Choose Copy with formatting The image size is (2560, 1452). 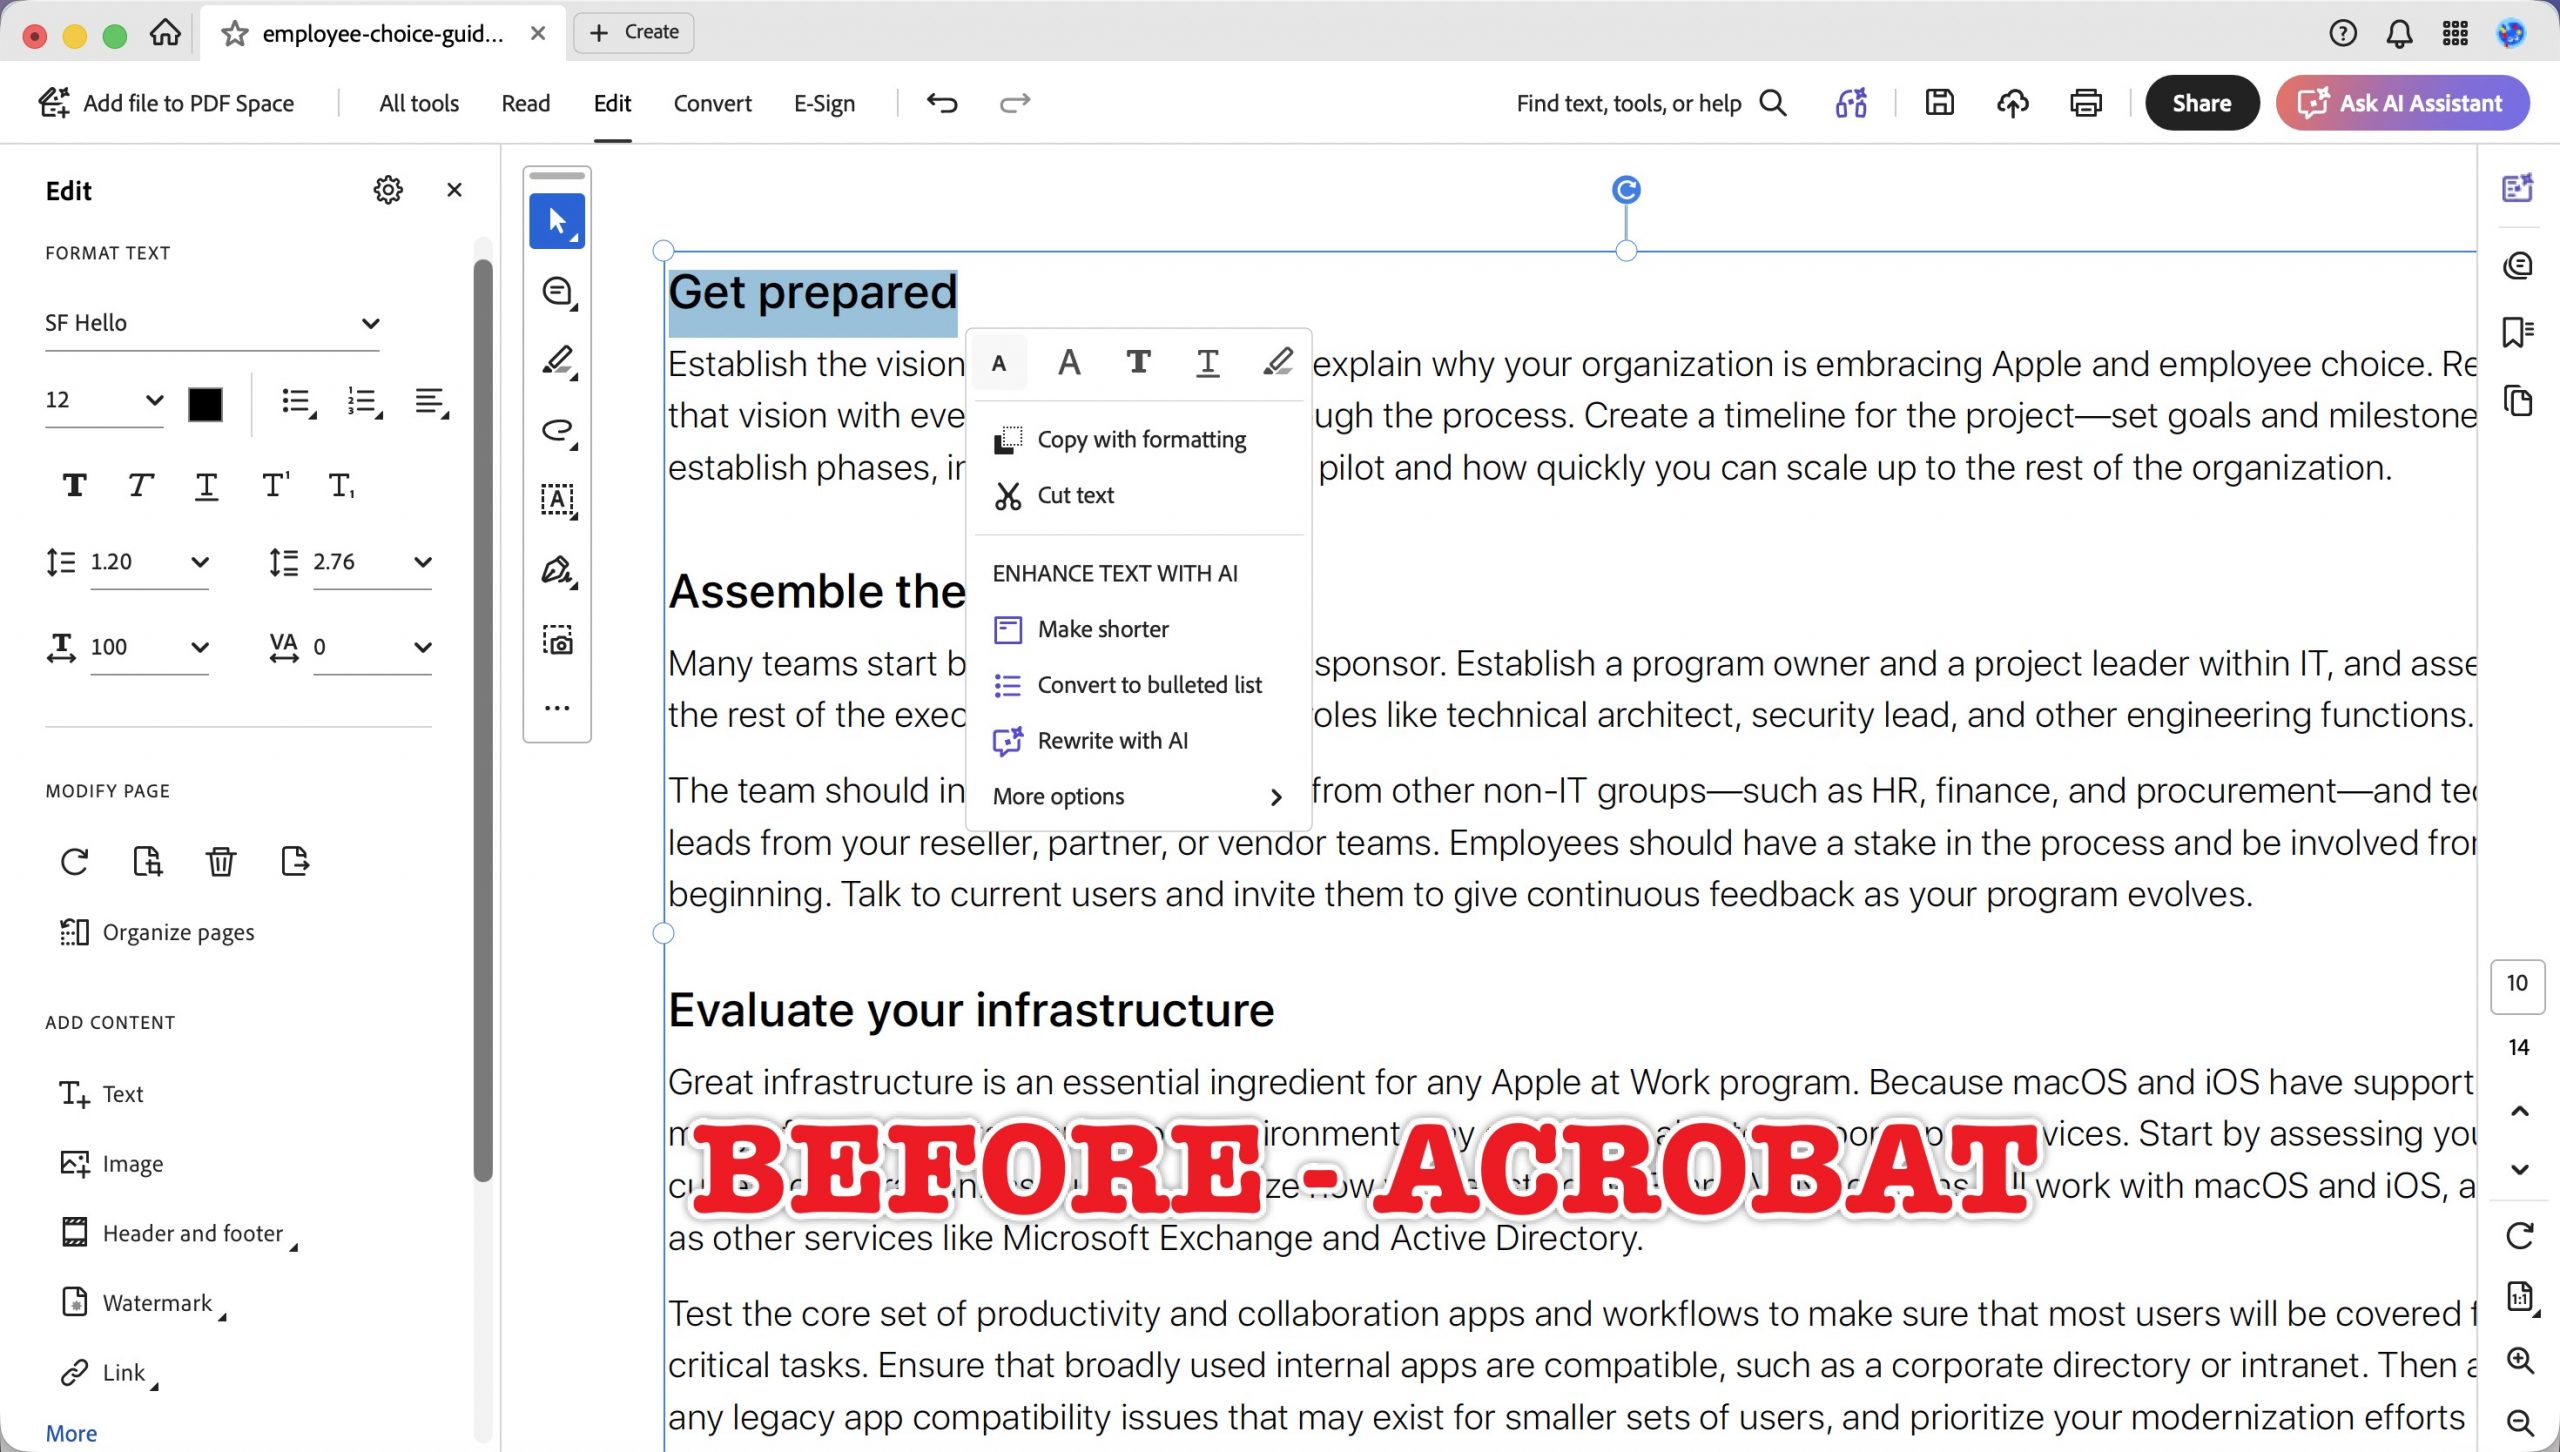[x=1138, y=439]
